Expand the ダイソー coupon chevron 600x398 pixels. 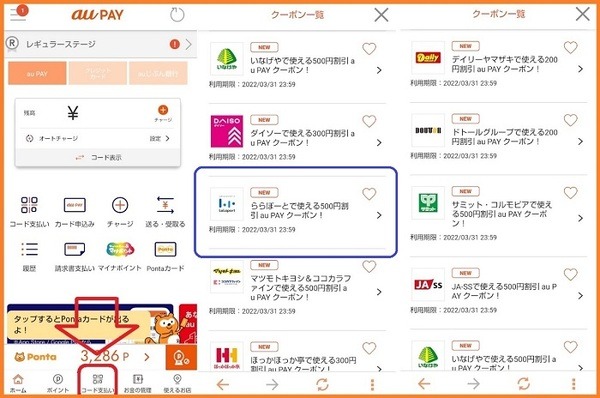click(379, 143)
